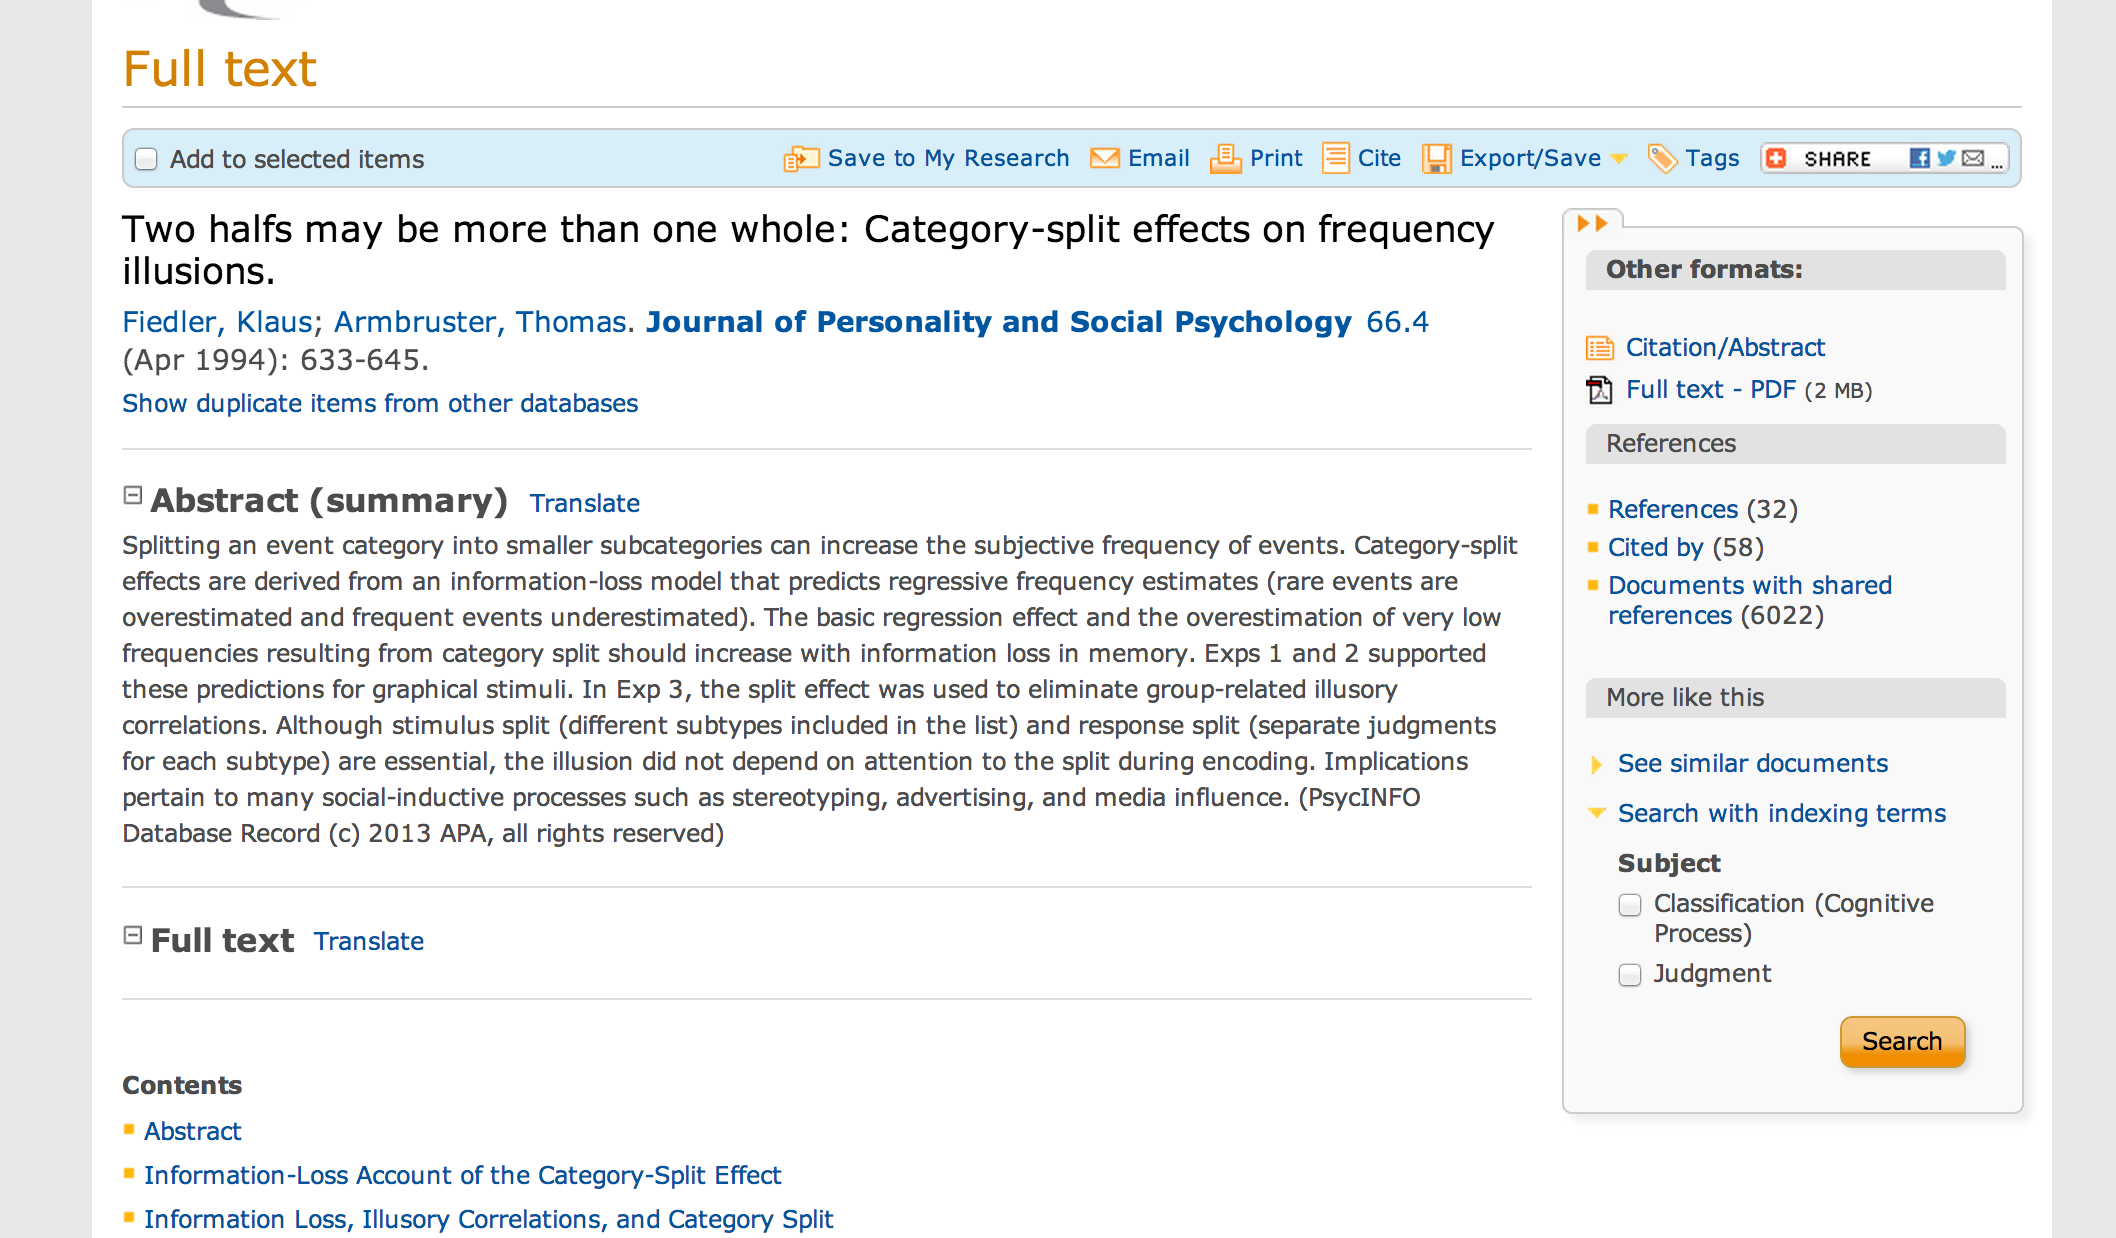Click the red plus SHARE icon
Viewport: 2116px width, 1238px height.
(x=1776, y=158)
